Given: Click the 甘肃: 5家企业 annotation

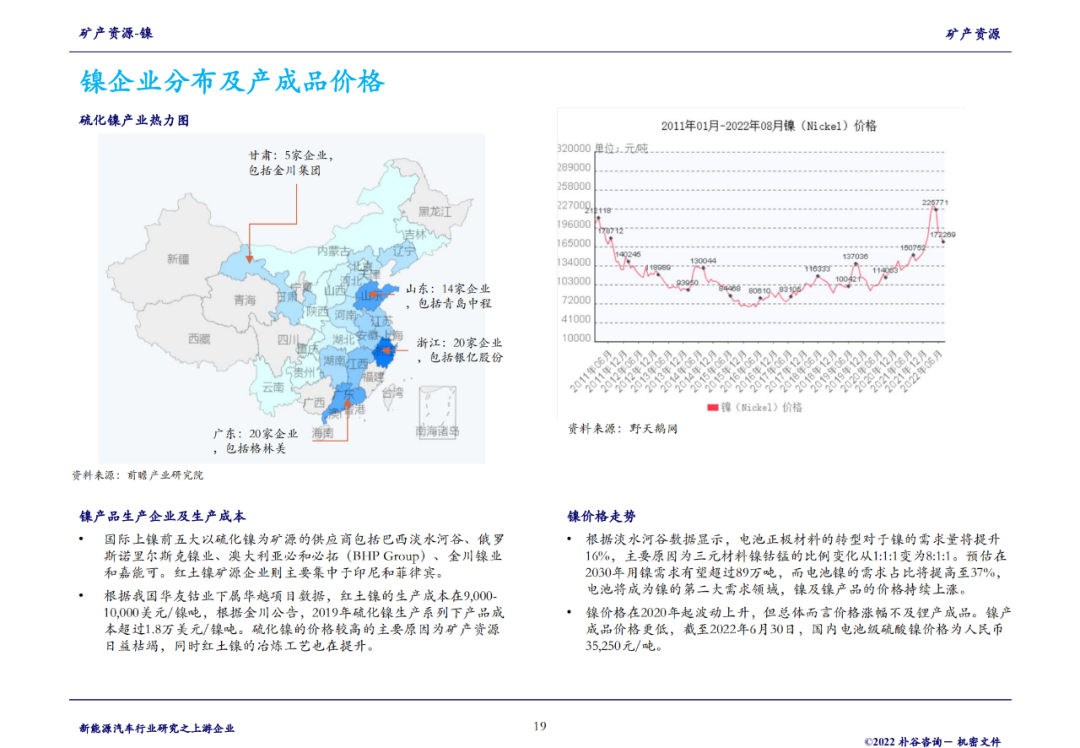Looking at the screenshot, I should tap(291, 163).
